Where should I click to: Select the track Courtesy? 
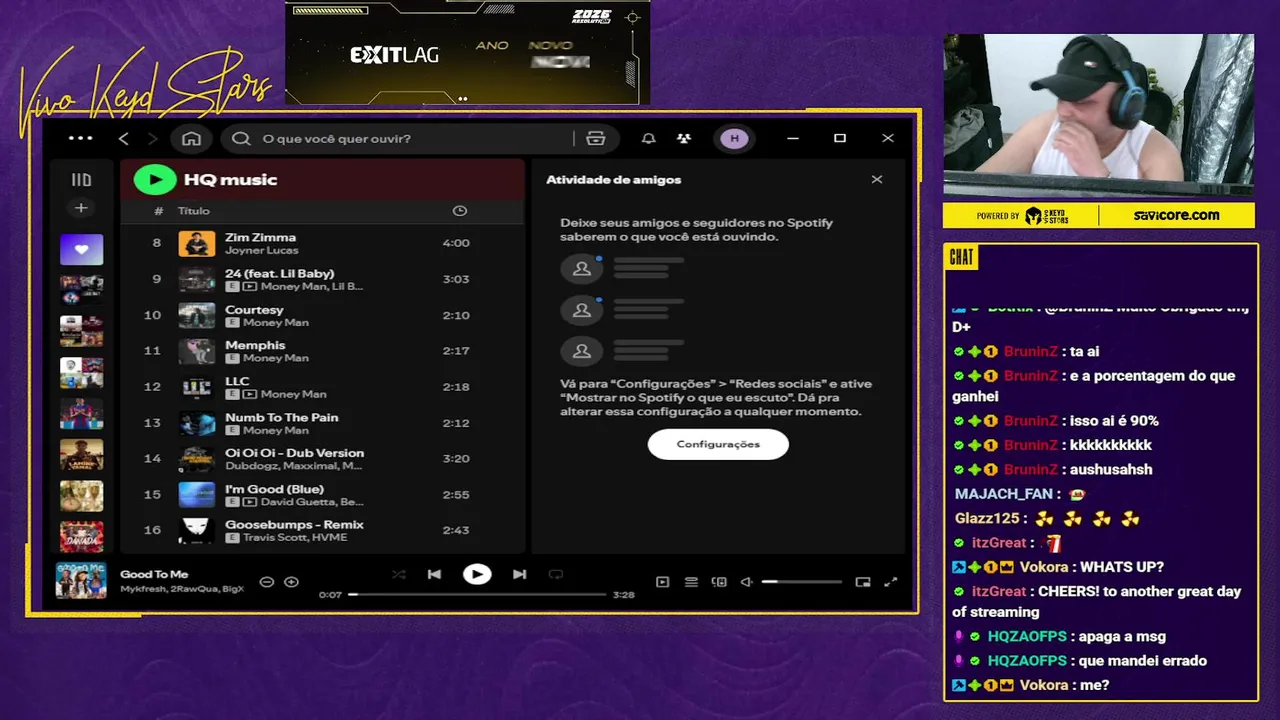pos(322,315)
